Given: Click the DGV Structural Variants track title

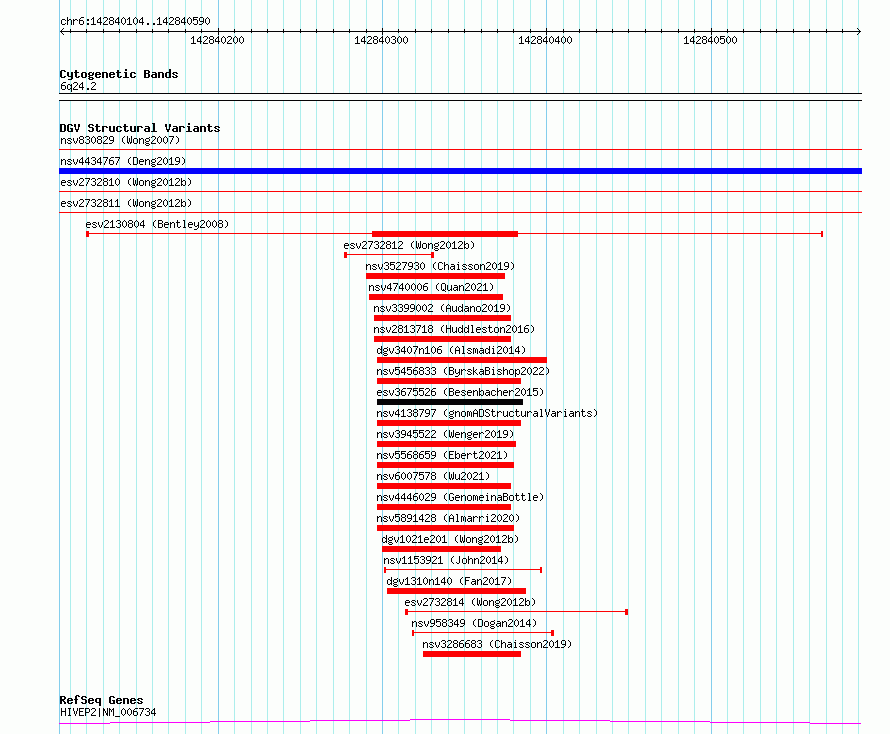Looking at the screenshot, I should [x=140, y=128].
